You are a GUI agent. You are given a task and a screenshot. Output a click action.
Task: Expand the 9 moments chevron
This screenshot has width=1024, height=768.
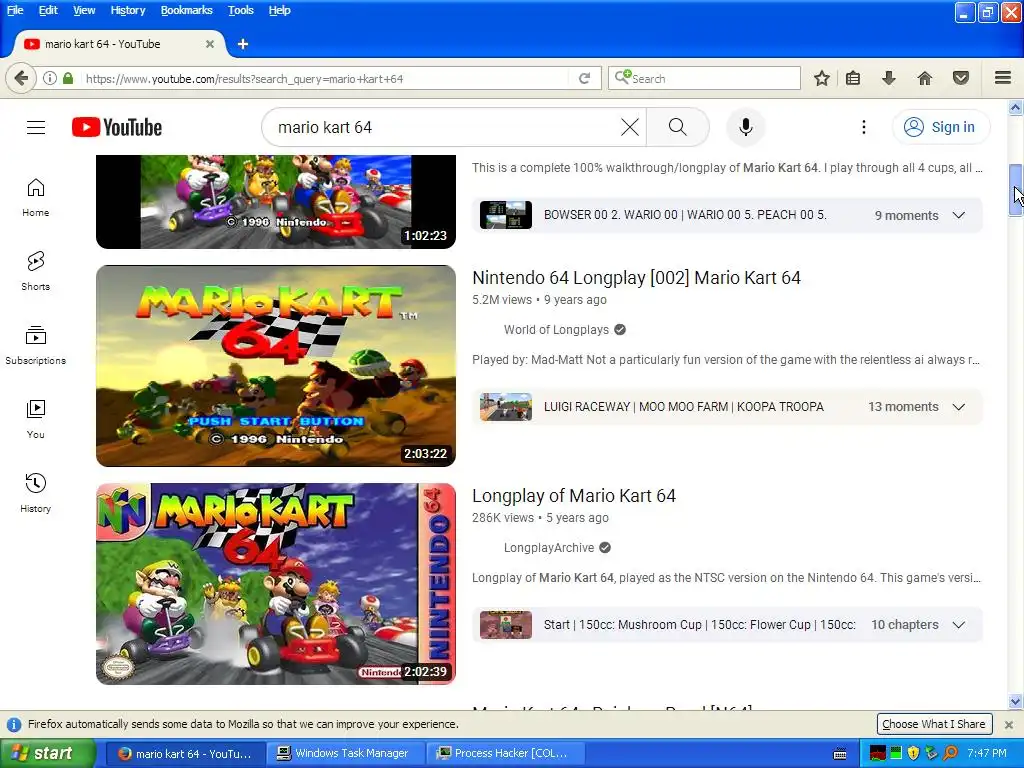coord(959,216)
